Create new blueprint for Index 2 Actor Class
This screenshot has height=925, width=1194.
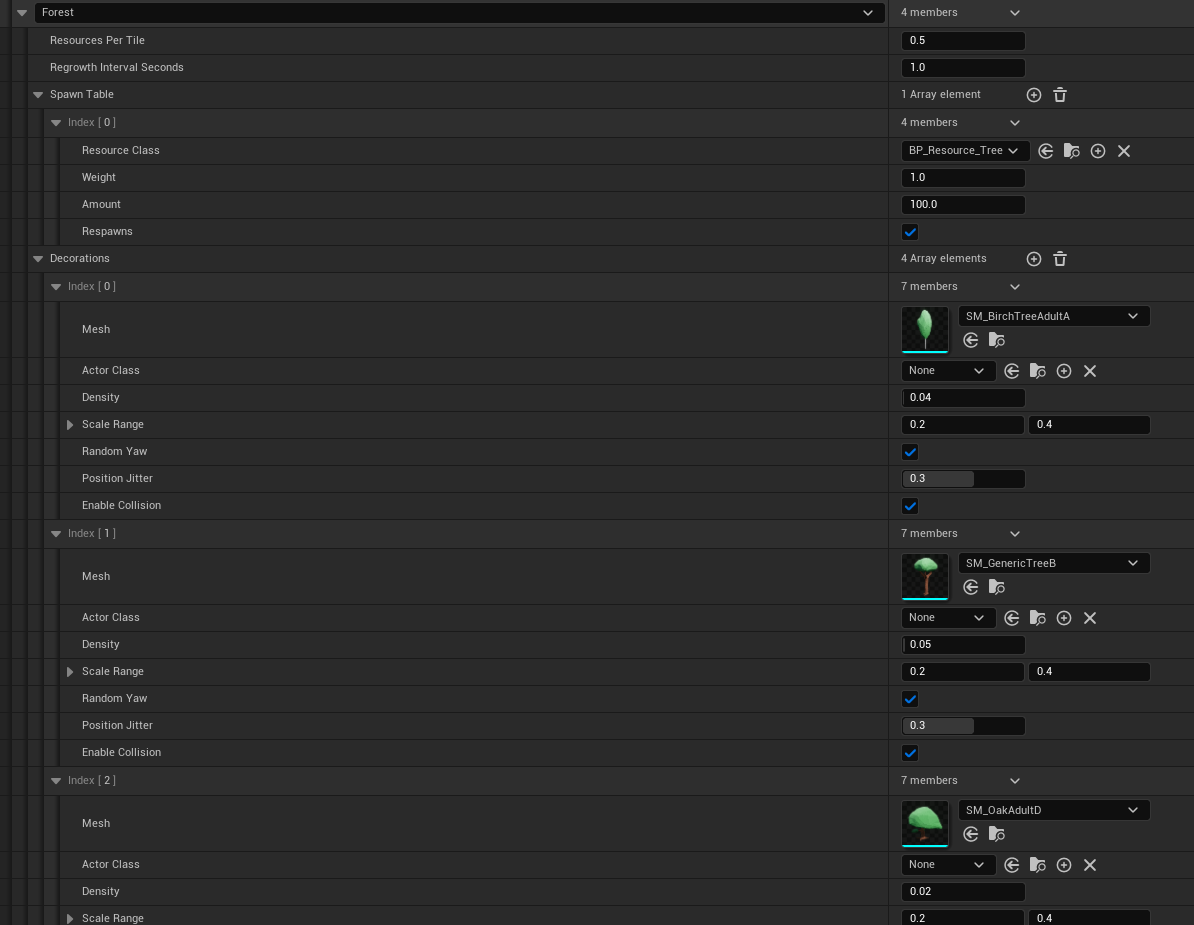[1064, 865]
